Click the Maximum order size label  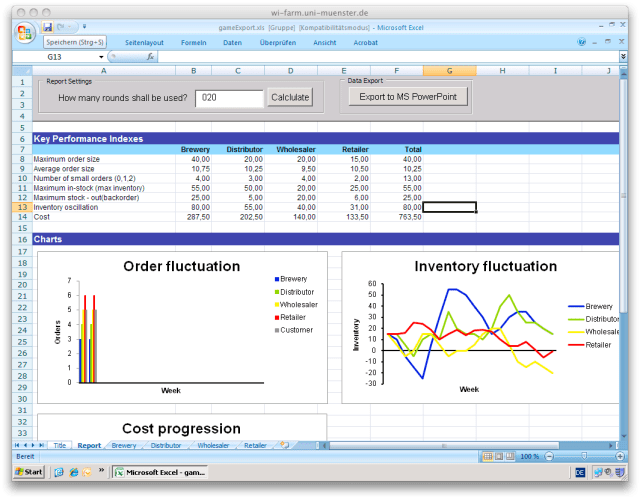67,159
